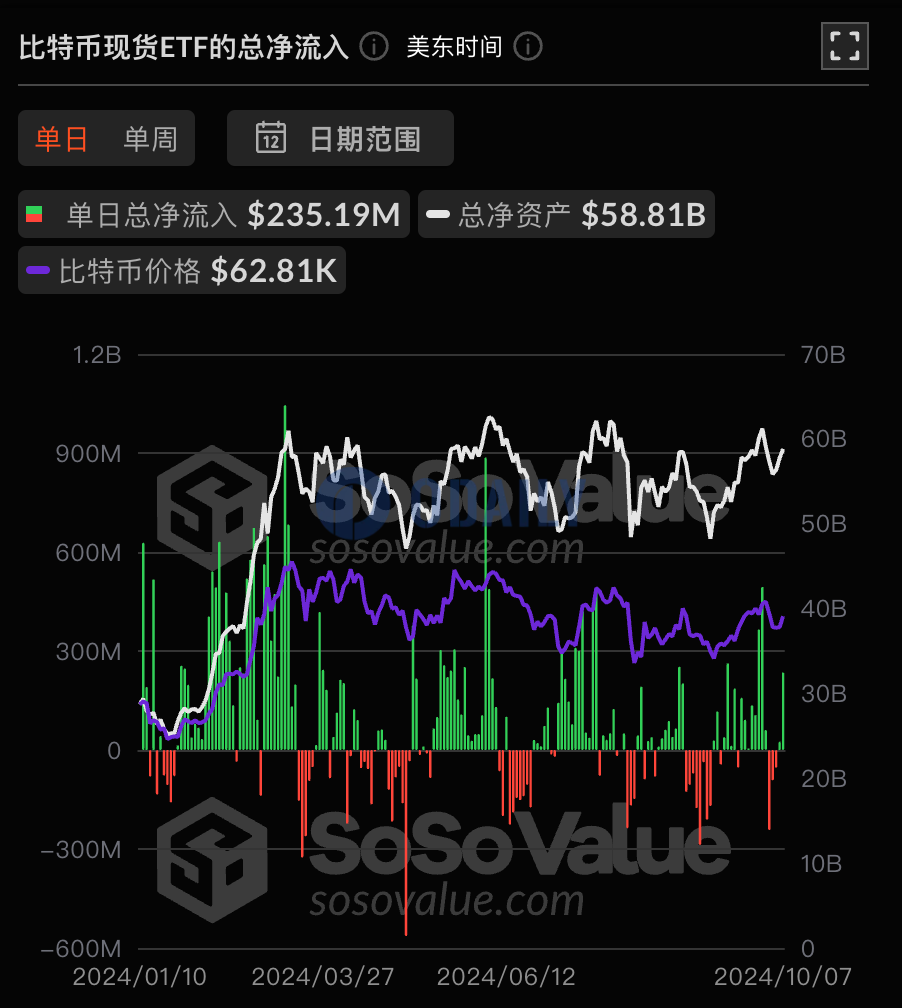Click the $58.81B total assets value
This screenshot has height=1008, width=902.
tap(644, 215)
